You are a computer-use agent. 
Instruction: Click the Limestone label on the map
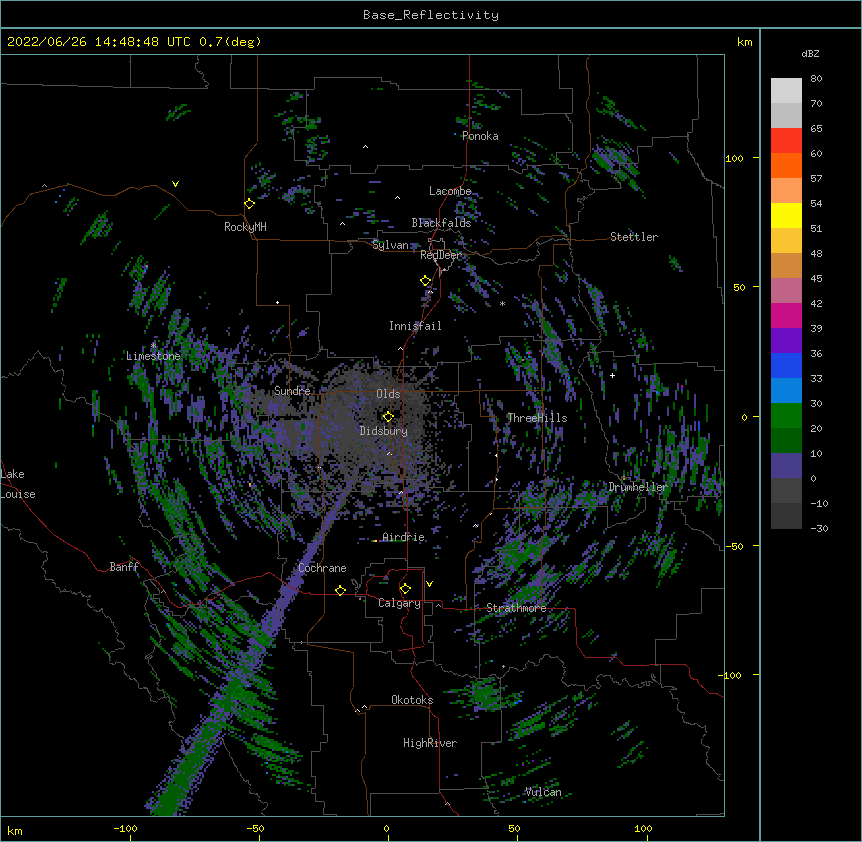(153, 356)
